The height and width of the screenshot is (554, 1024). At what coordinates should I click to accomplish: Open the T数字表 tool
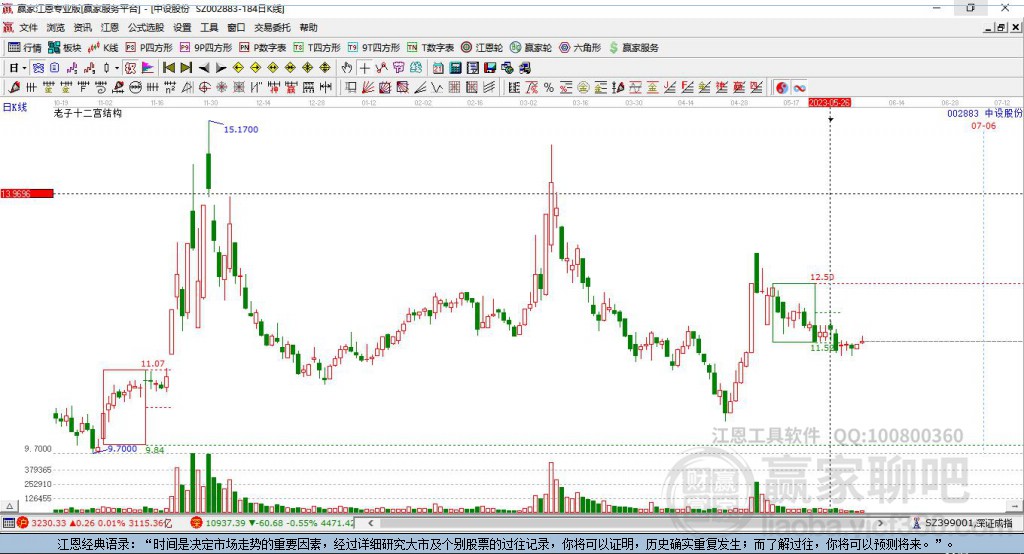tap(430, 48)
